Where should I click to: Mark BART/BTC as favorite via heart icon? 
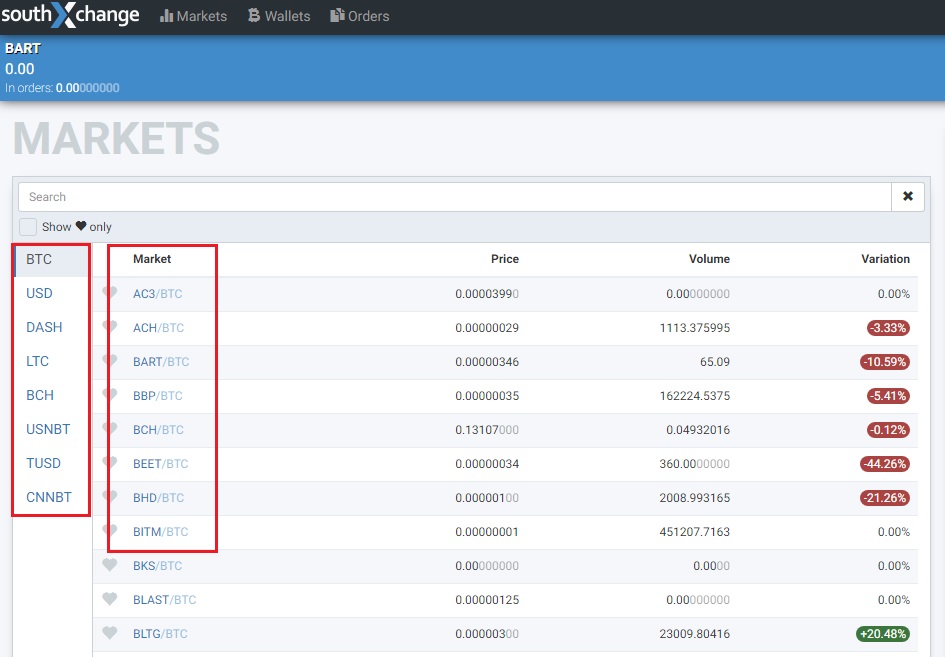tap(110, 360)
